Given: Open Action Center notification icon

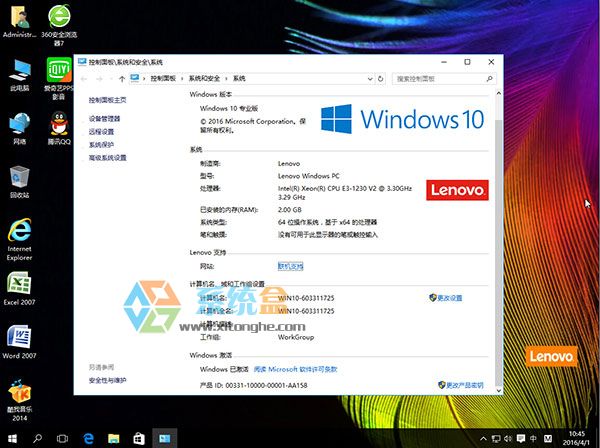Looking at the screenshot, I should [x=521, y=439].
